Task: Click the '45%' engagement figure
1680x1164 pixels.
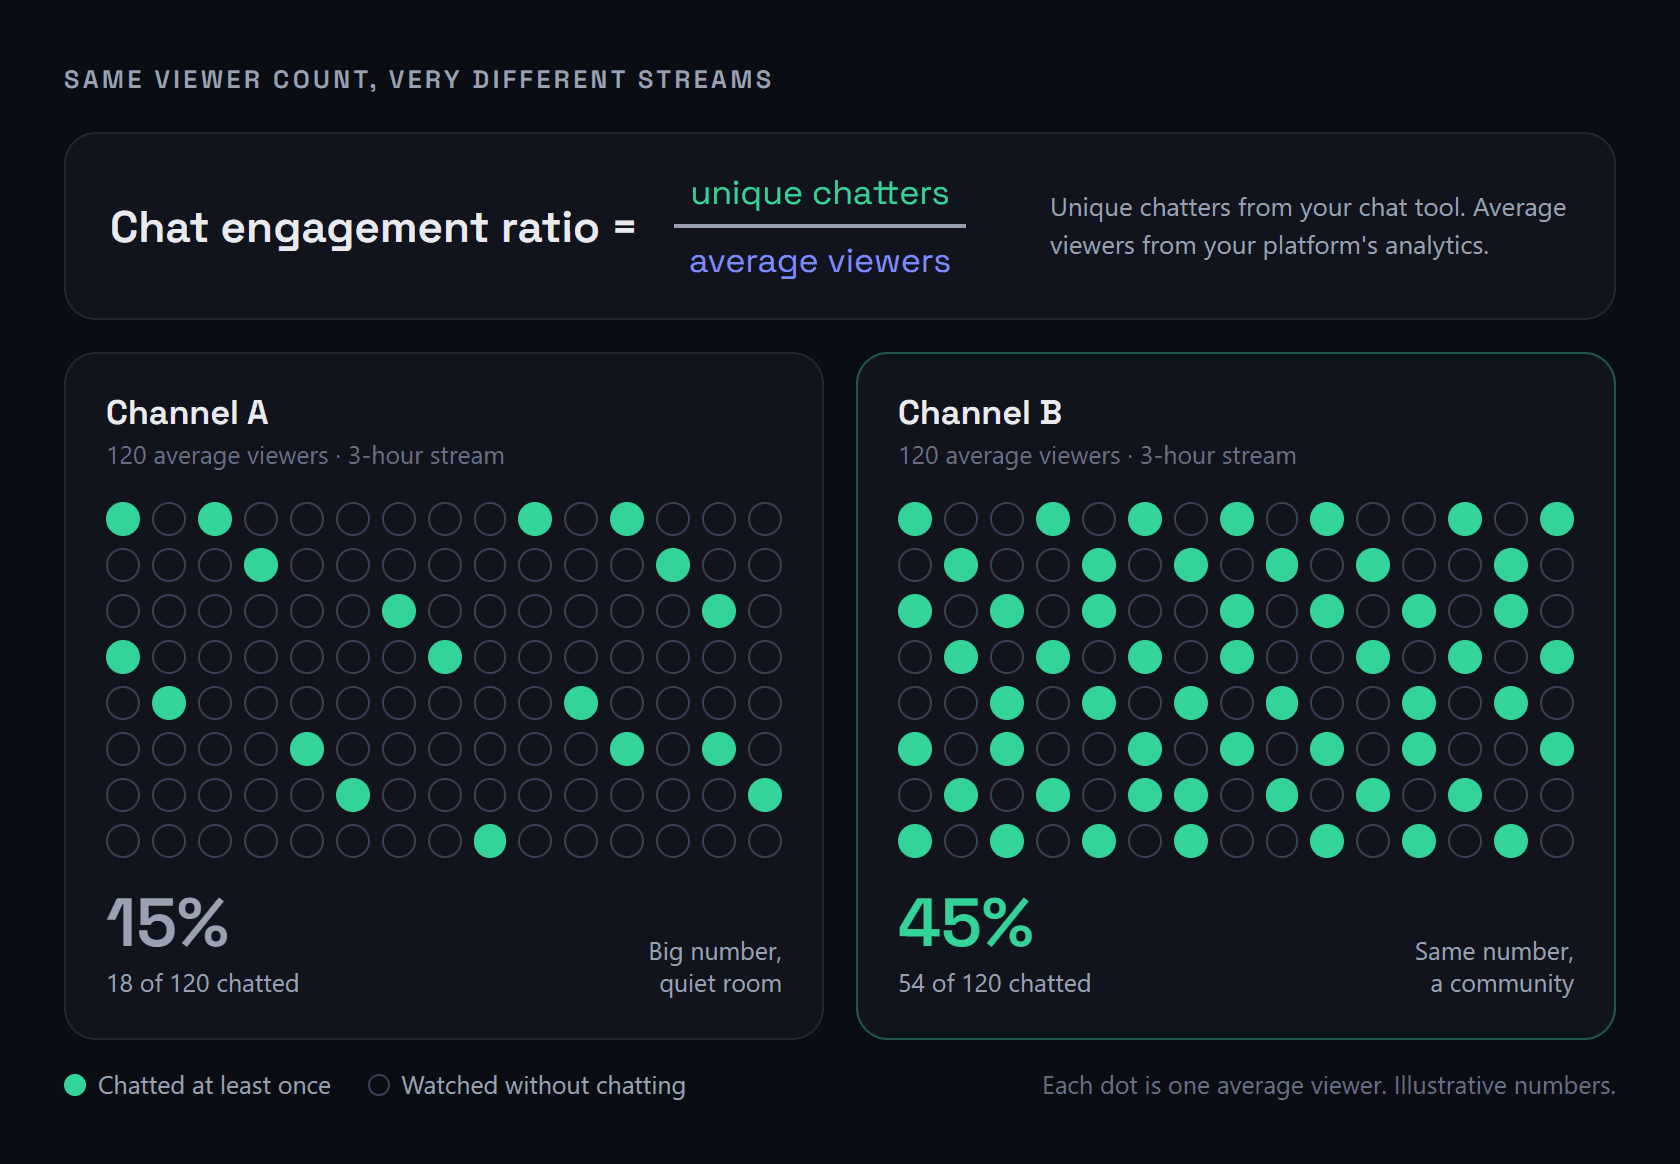Action: [x=965, y=922]
